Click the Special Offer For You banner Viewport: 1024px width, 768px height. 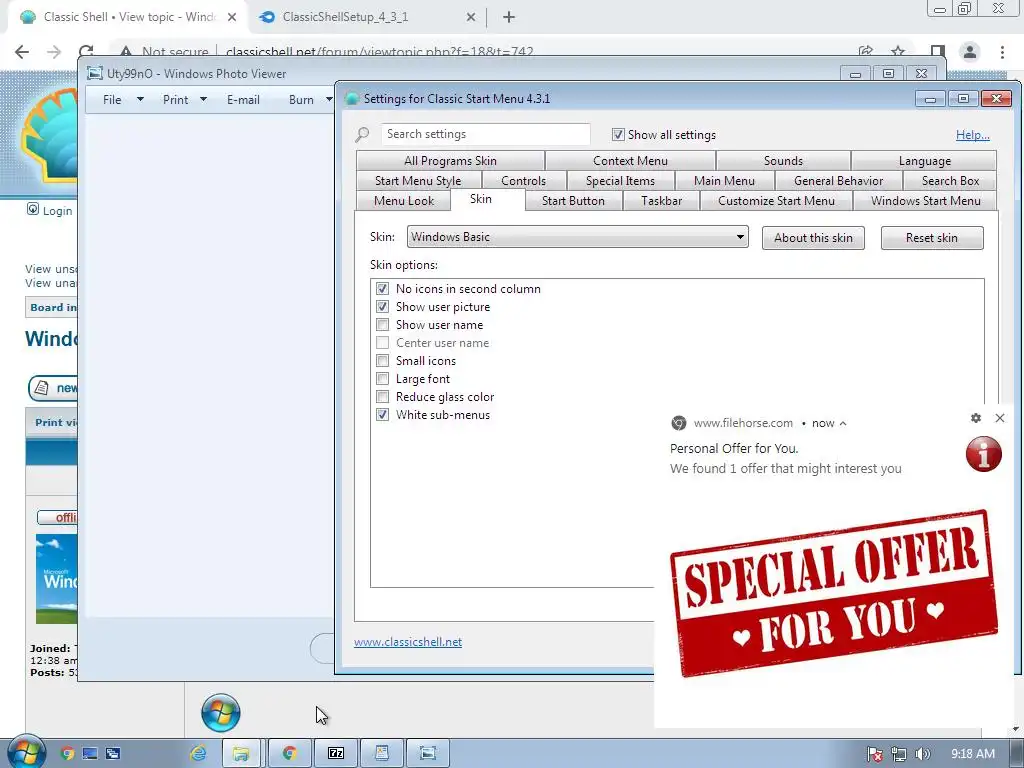pos(834,593)
